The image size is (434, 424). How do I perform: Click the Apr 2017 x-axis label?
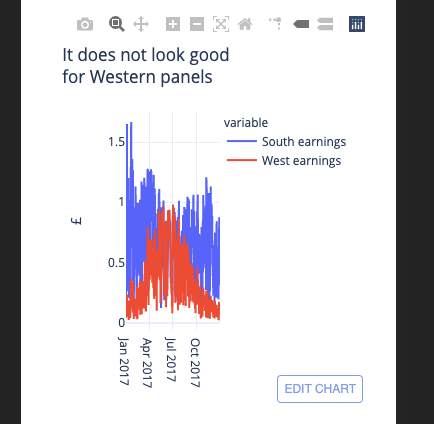click(147, 363)
